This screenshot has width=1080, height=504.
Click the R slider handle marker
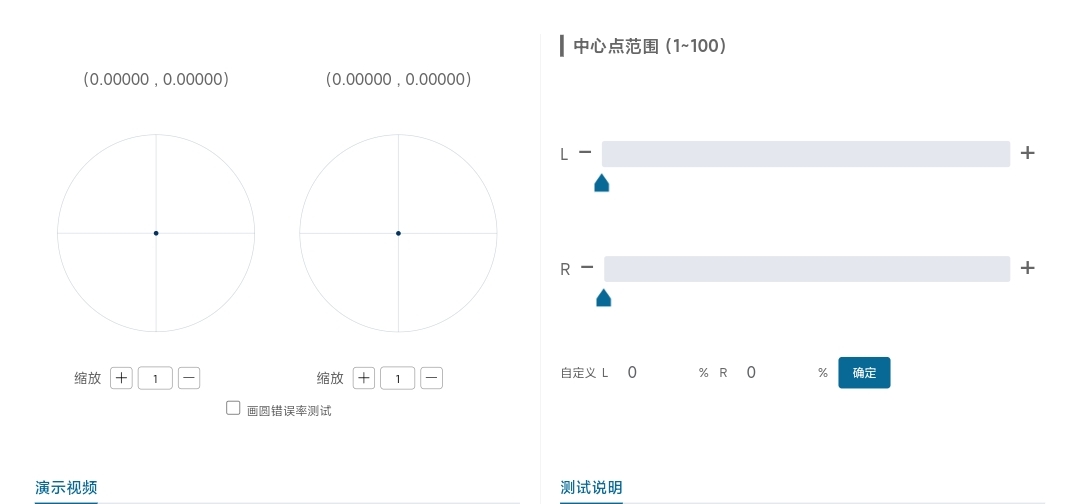tap(603, 298)
